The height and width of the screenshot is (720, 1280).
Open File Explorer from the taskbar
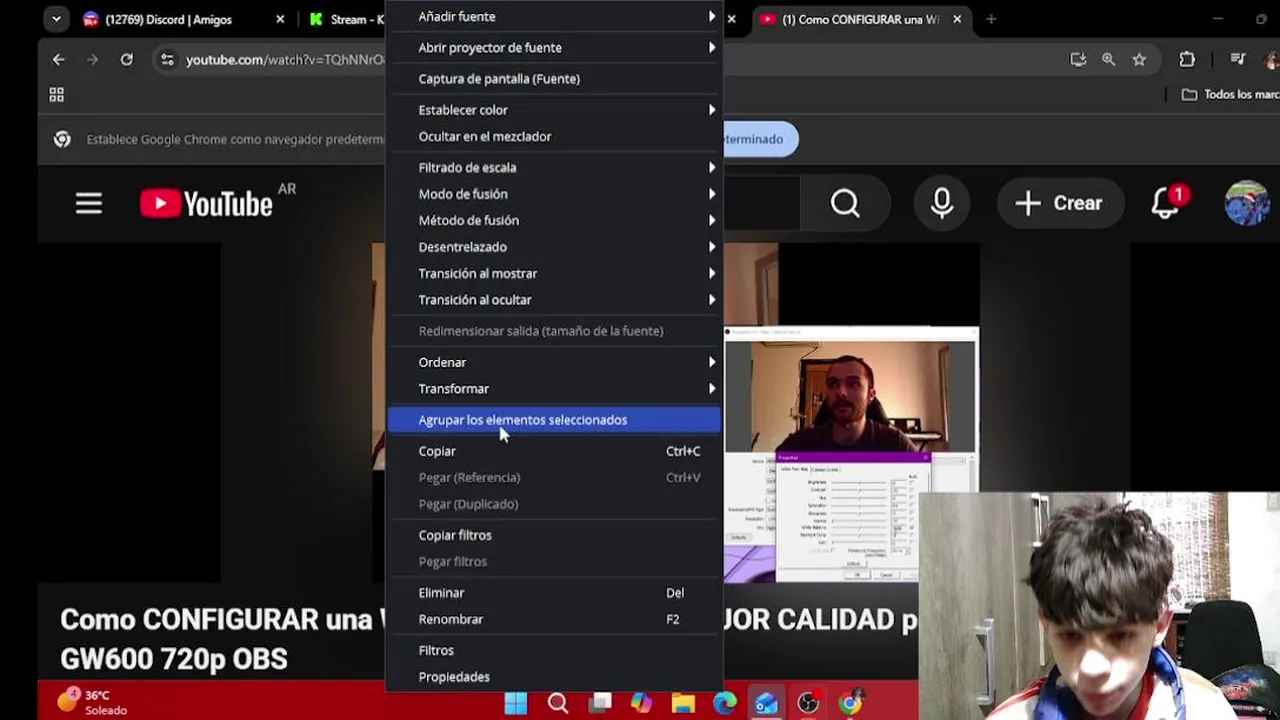click(x=683, y=704)
